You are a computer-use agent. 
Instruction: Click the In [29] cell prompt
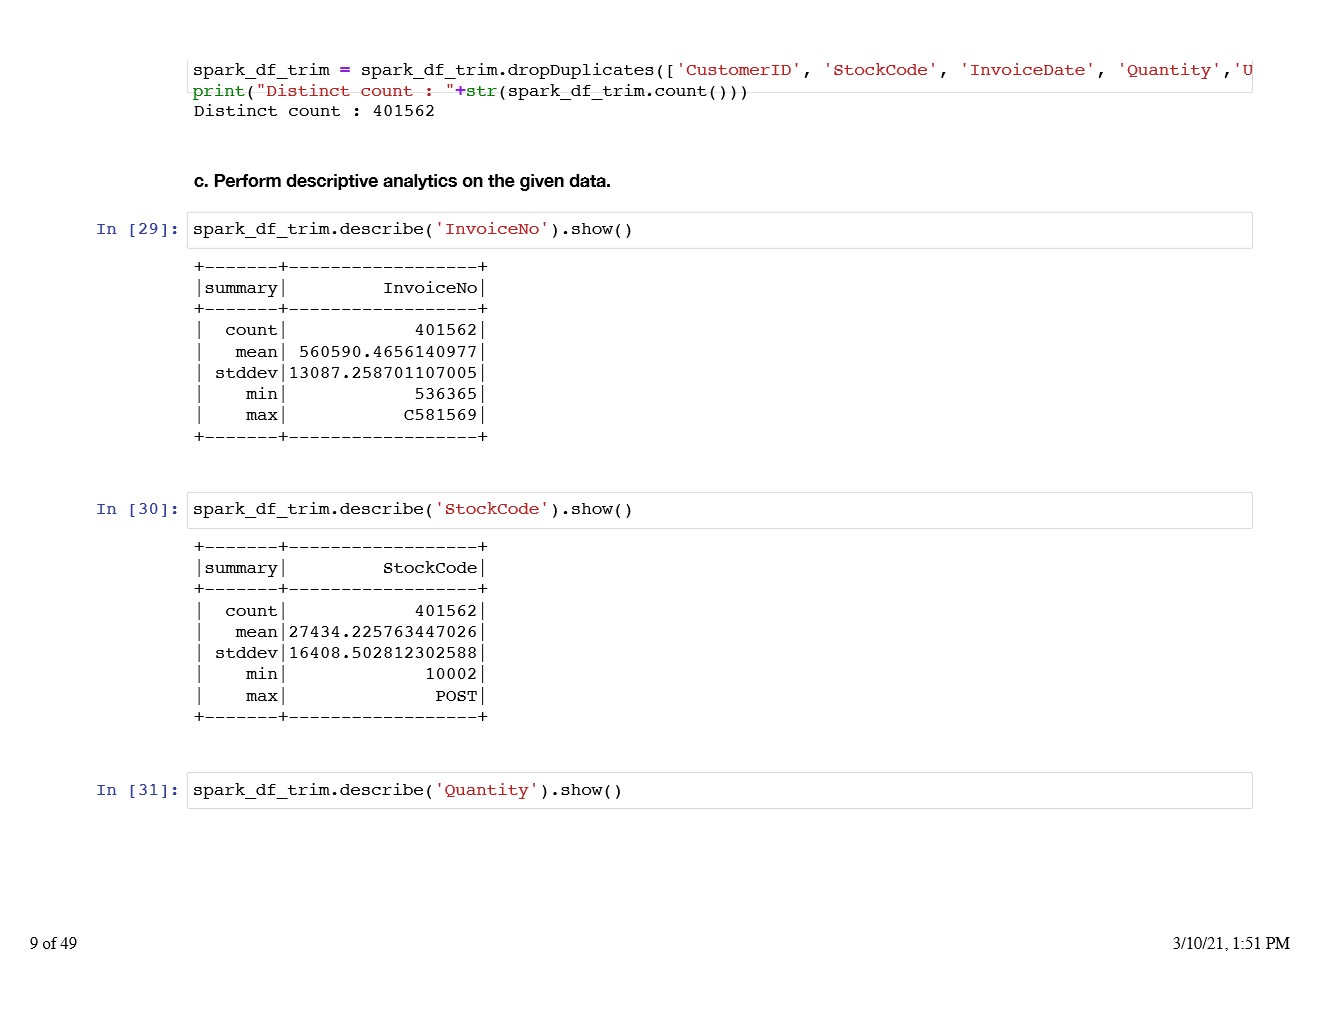point(137,229)
